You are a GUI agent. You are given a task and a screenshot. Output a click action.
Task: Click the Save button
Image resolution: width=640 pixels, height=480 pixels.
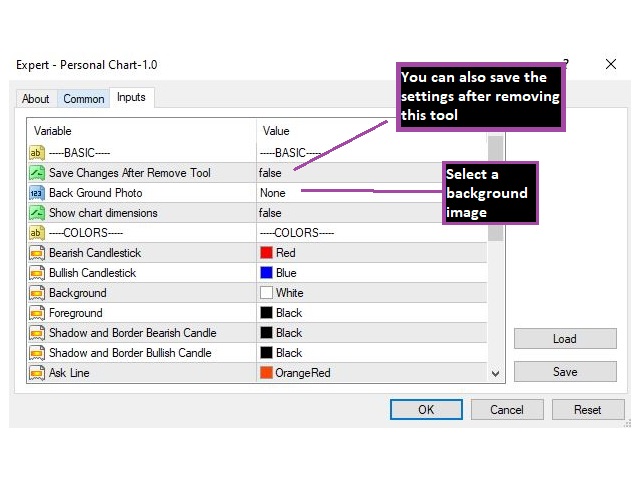(565, 372)
